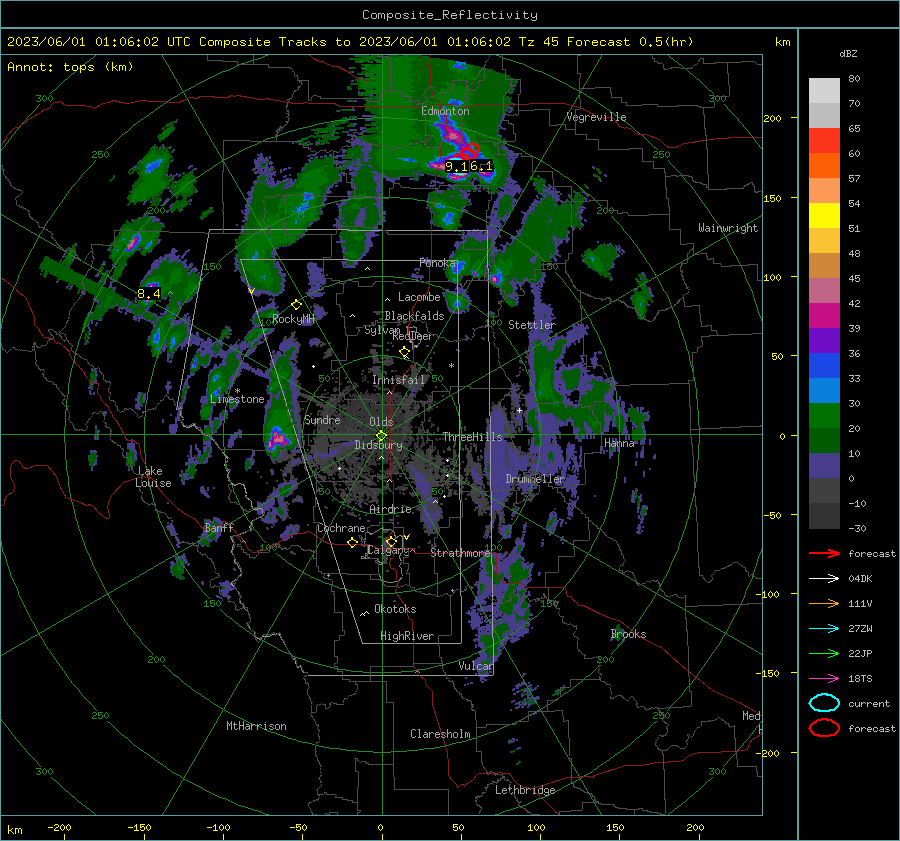Select the 6.1 storm top label
Image resolution: width=900 pixels, height=841 pixels.
point(481,166)
